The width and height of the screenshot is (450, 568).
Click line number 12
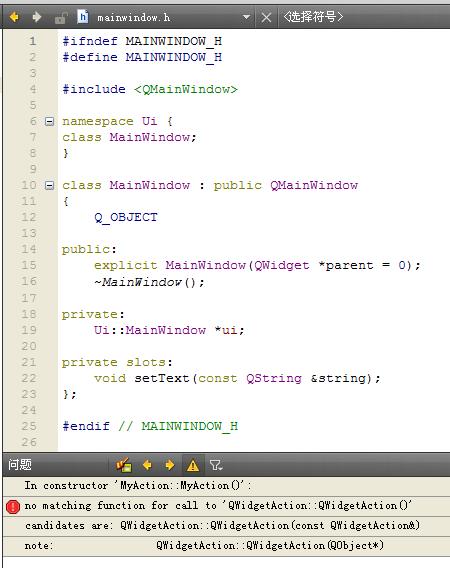tap(29, 217)
